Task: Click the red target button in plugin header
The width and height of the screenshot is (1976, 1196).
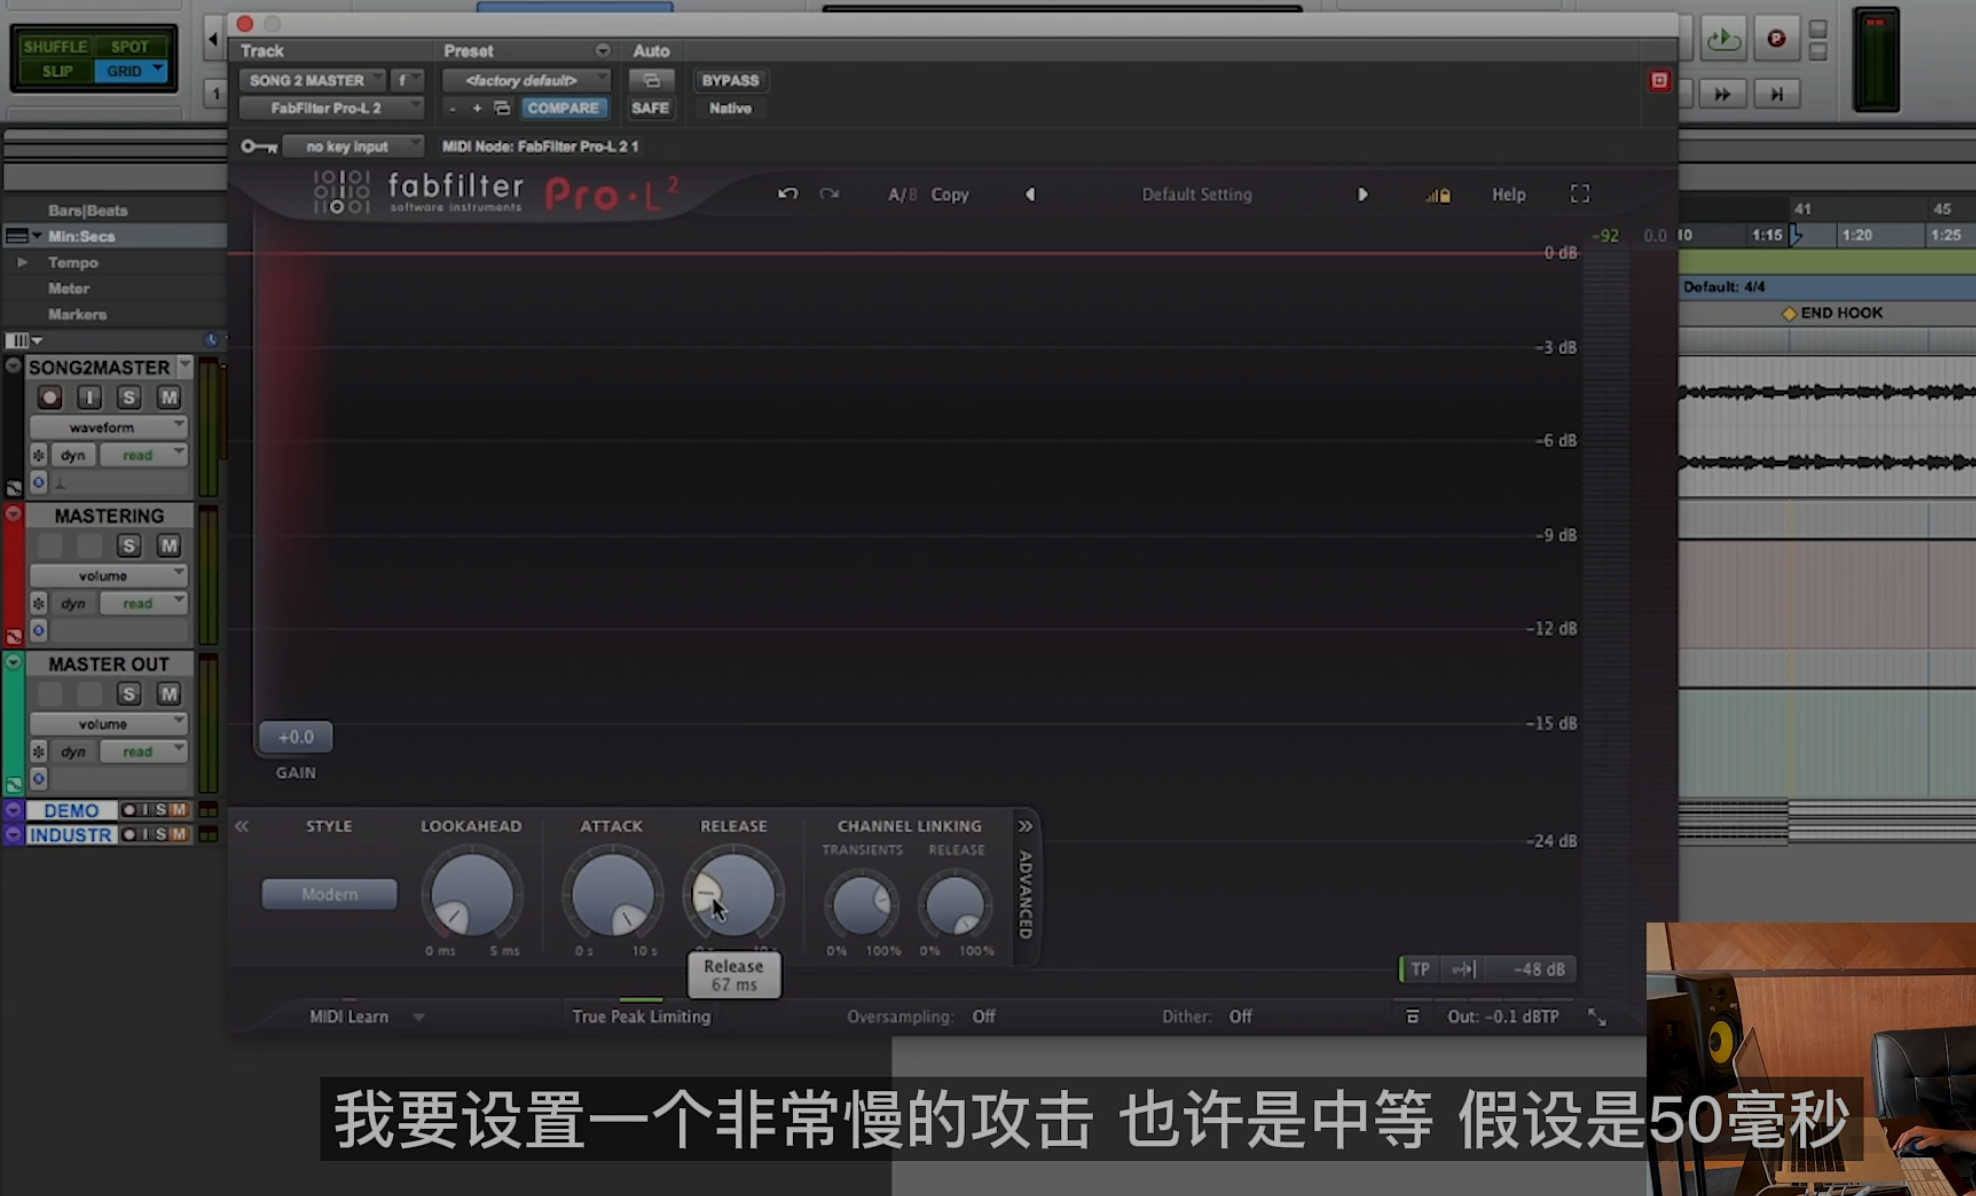Action: 1659,81
